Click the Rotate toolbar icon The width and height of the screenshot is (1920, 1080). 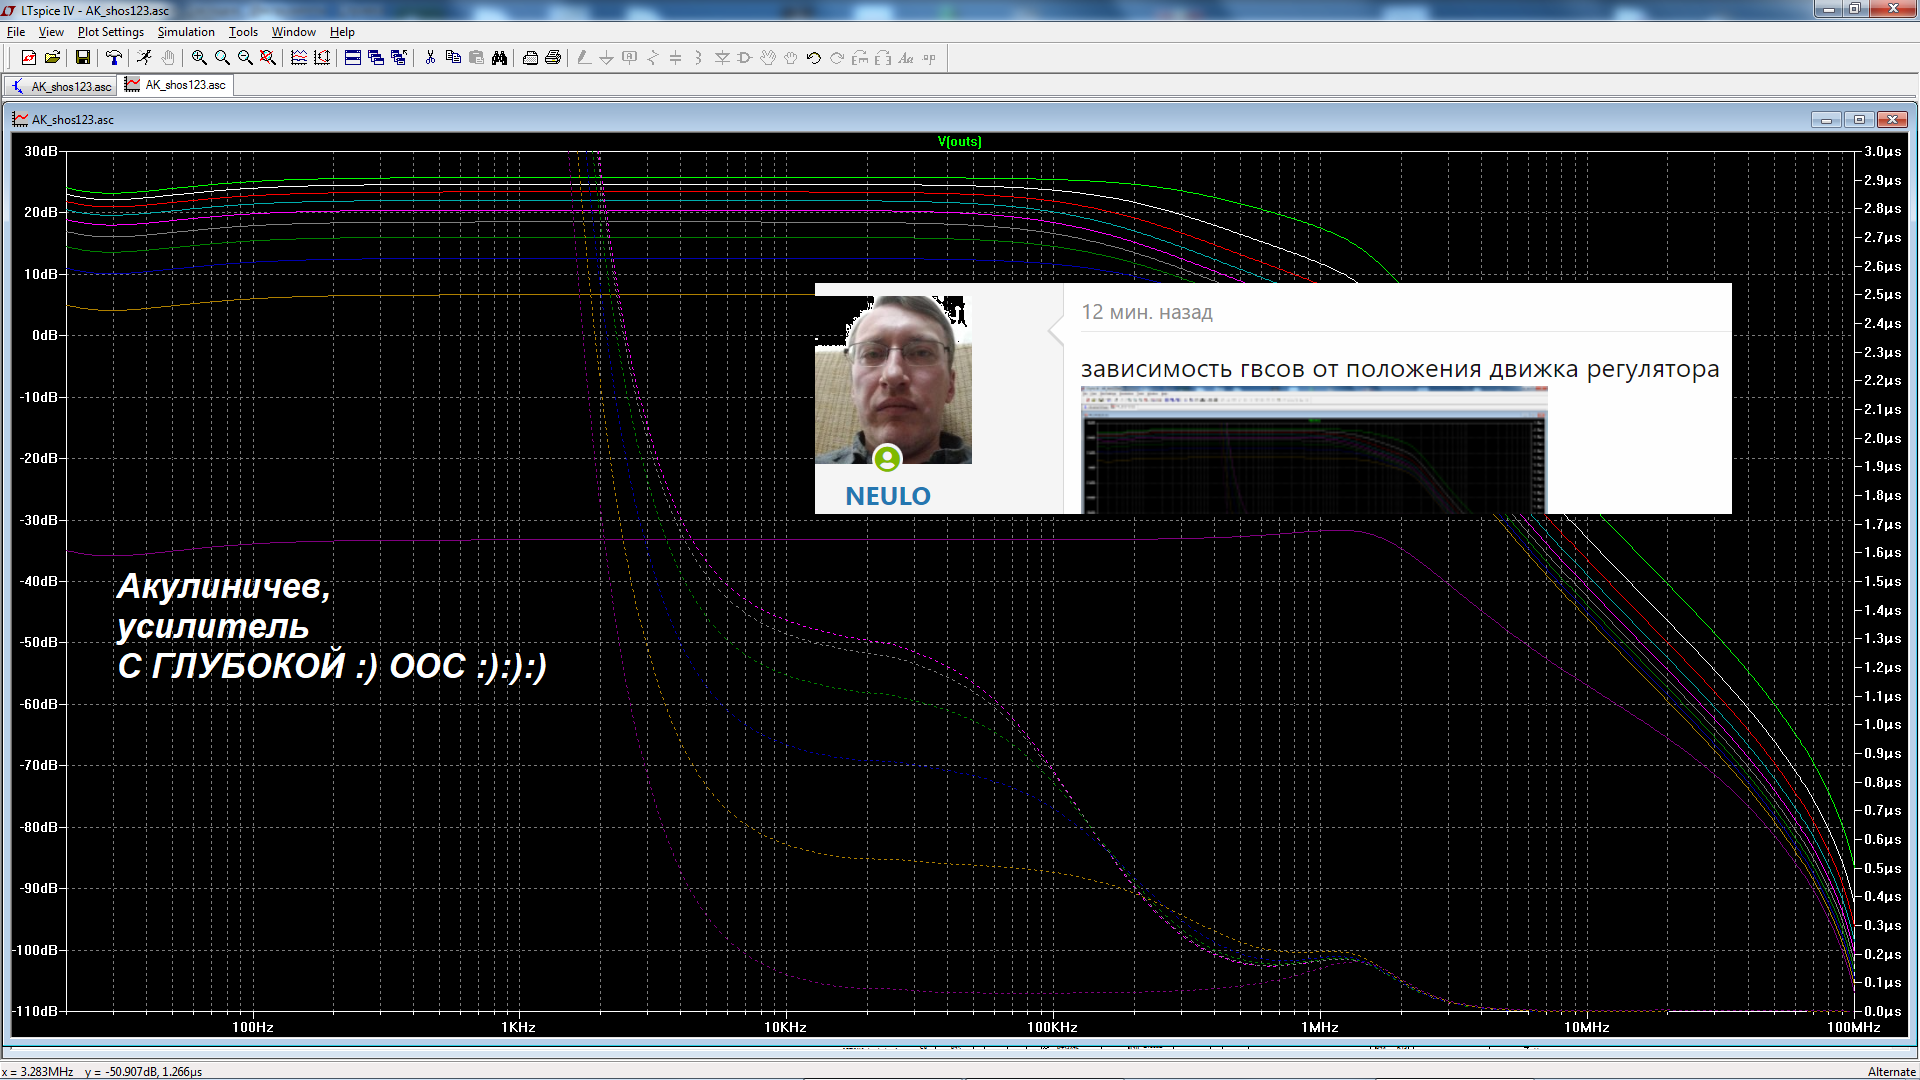[x=860, y=58]
